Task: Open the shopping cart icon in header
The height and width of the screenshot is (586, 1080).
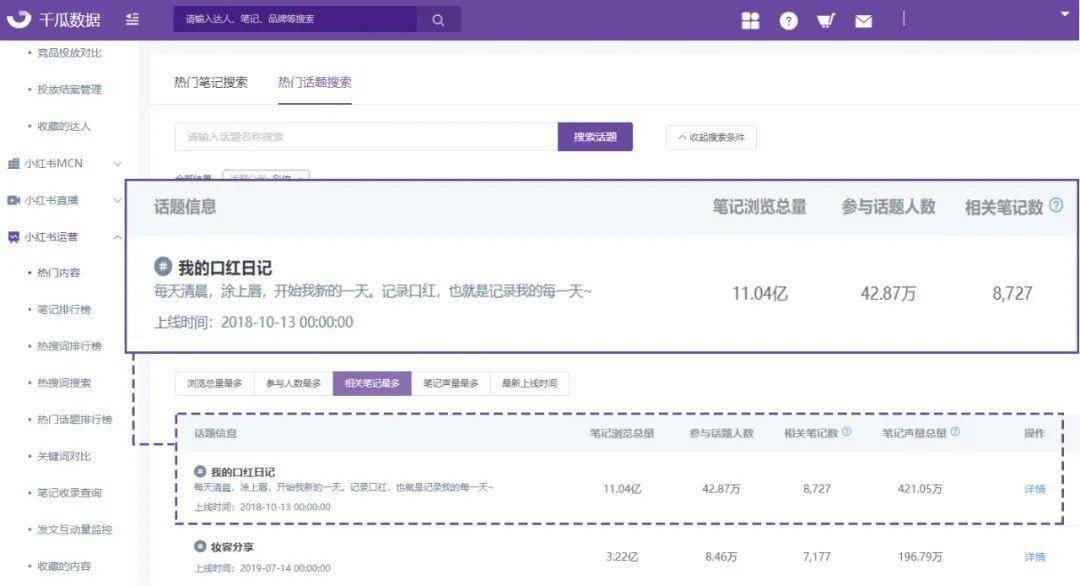Action: (x=825, y=20)
